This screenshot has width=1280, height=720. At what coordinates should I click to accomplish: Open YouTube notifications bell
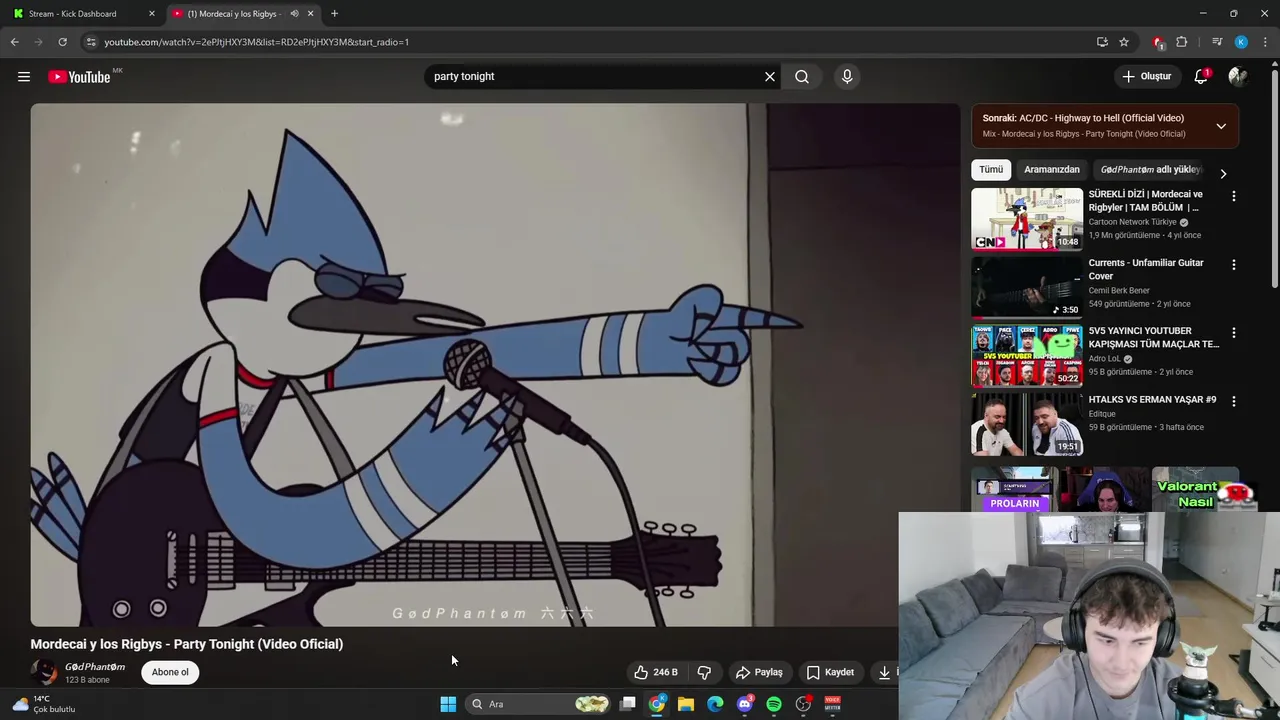(1201, 76)
